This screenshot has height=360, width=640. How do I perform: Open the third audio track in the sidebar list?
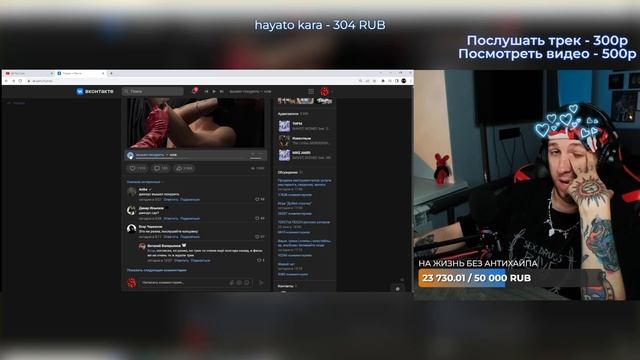click(x=305, y=155)
